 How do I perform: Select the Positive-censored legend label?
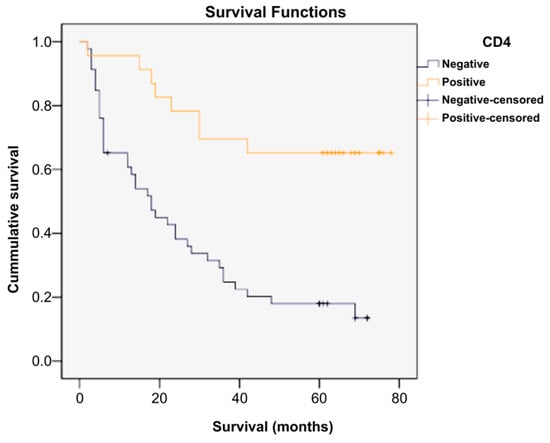(x=491, y=118)
